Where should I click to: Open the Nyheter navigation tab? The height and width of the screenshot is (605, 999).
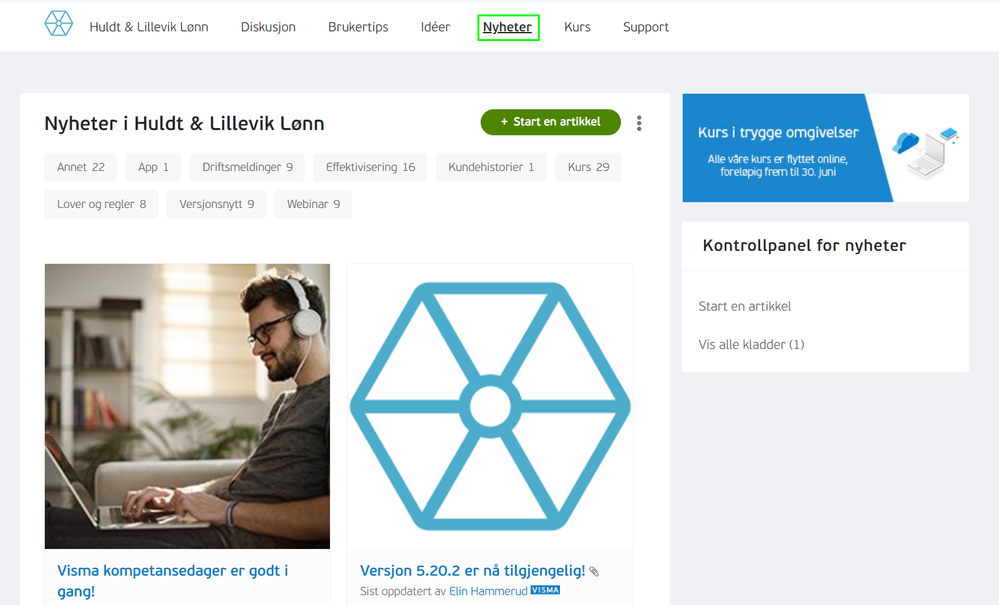coord(508,27)
